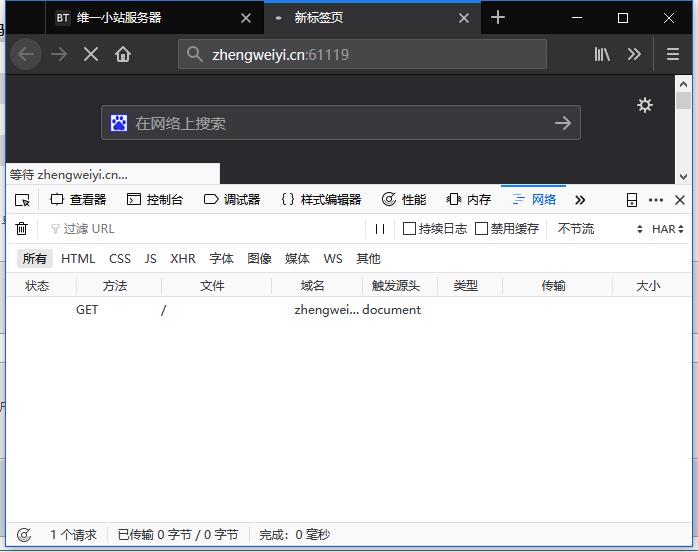Click the 1 个请求 status entry
This screenshot has width=698, height=552.
tap(73, 535)
